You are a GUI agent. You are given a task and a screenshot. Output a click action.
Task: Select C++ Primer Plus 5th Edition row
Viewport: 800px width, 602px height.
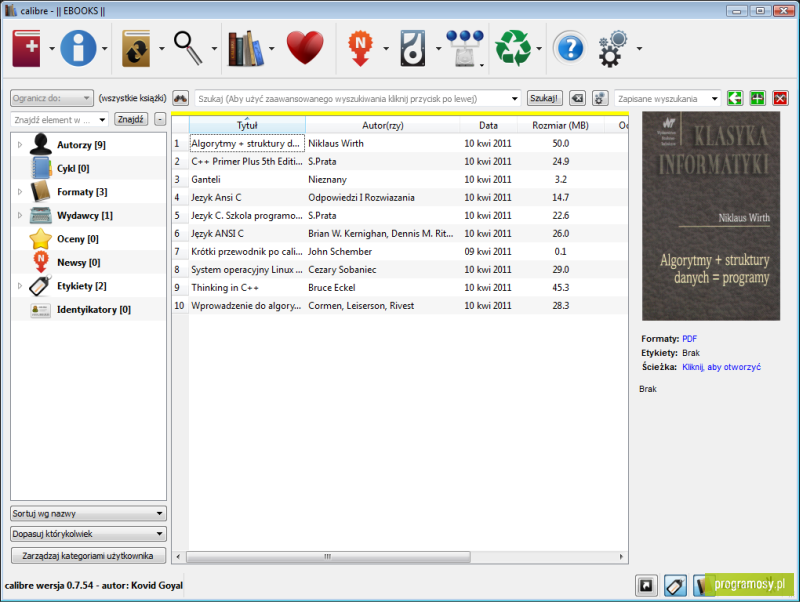click(x=399, y=161)
